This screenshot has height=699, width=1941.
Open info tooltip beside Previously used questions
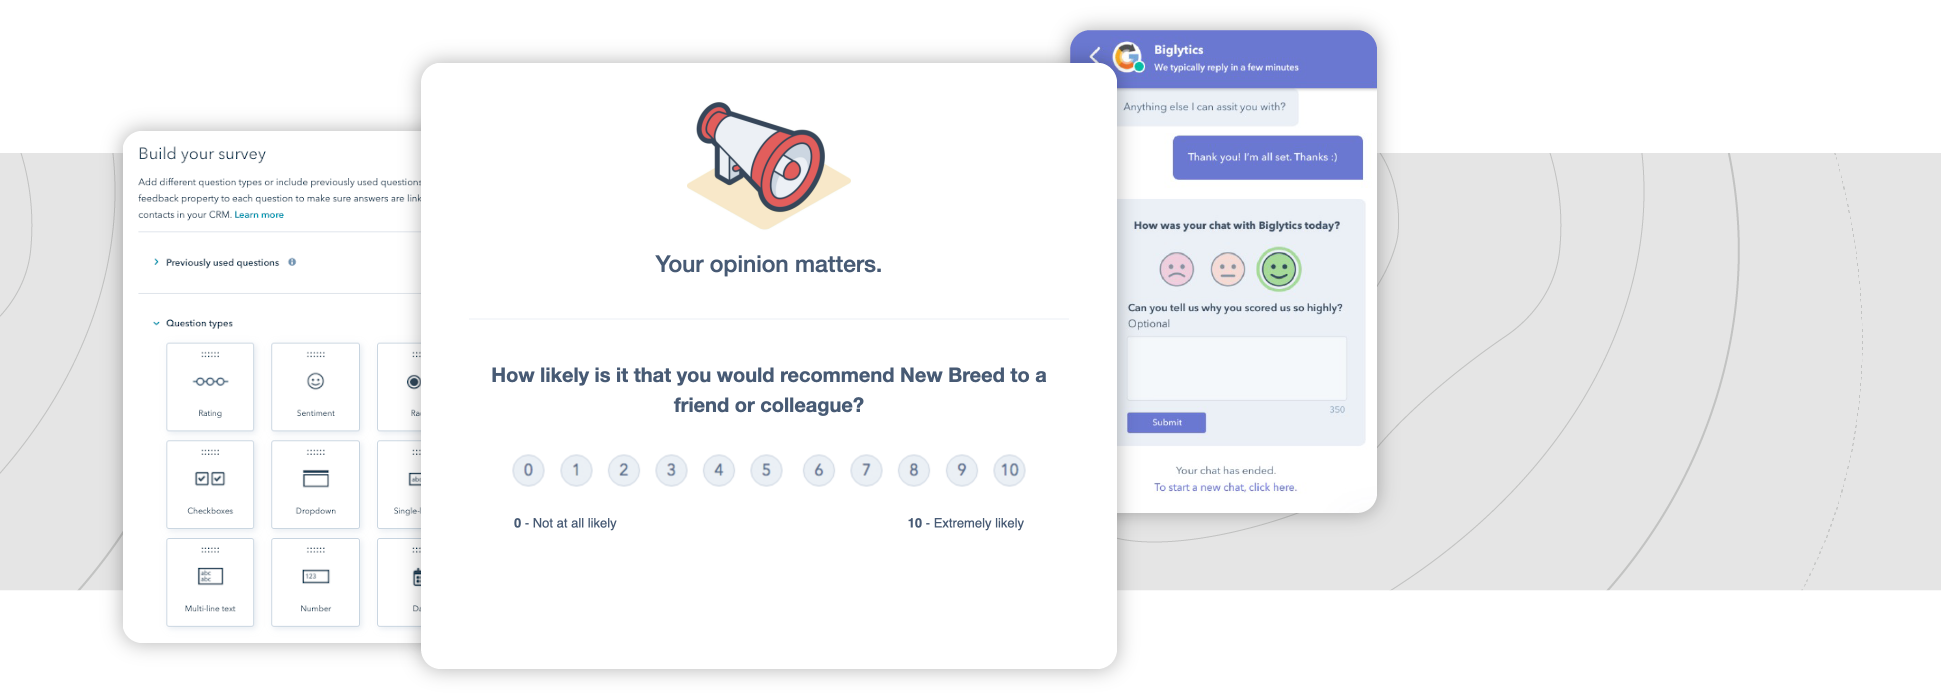point(292,262)
